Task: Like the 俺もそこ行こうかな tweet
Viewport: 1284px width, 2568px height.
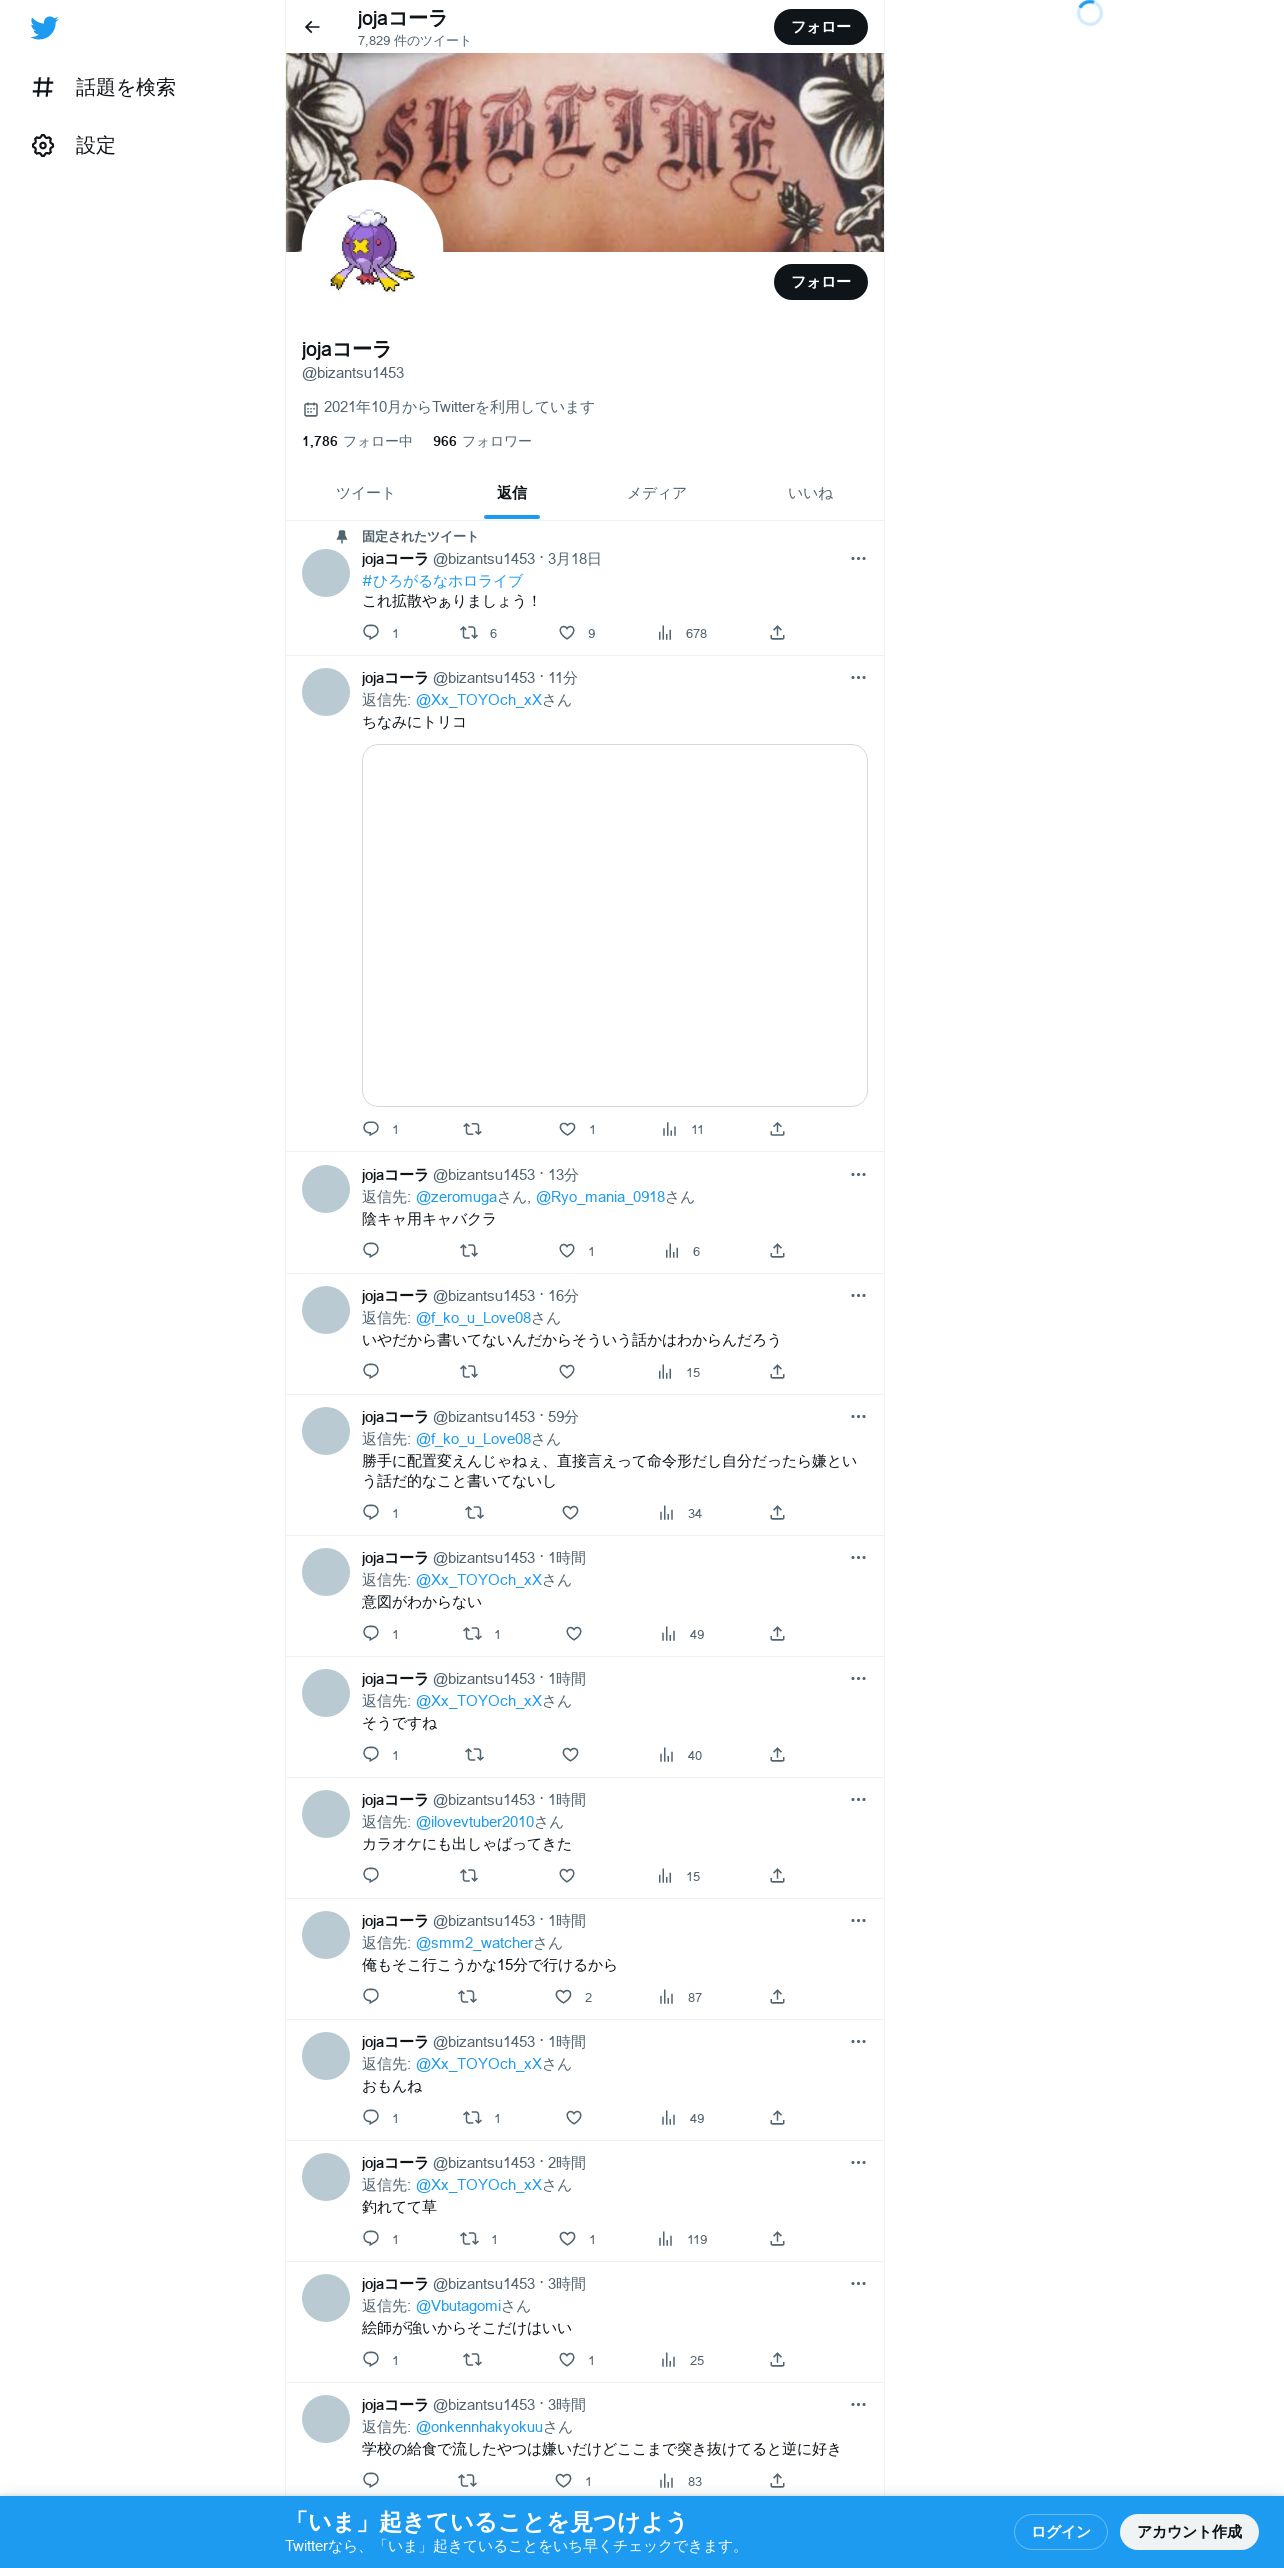Action: coord(564,1997)
